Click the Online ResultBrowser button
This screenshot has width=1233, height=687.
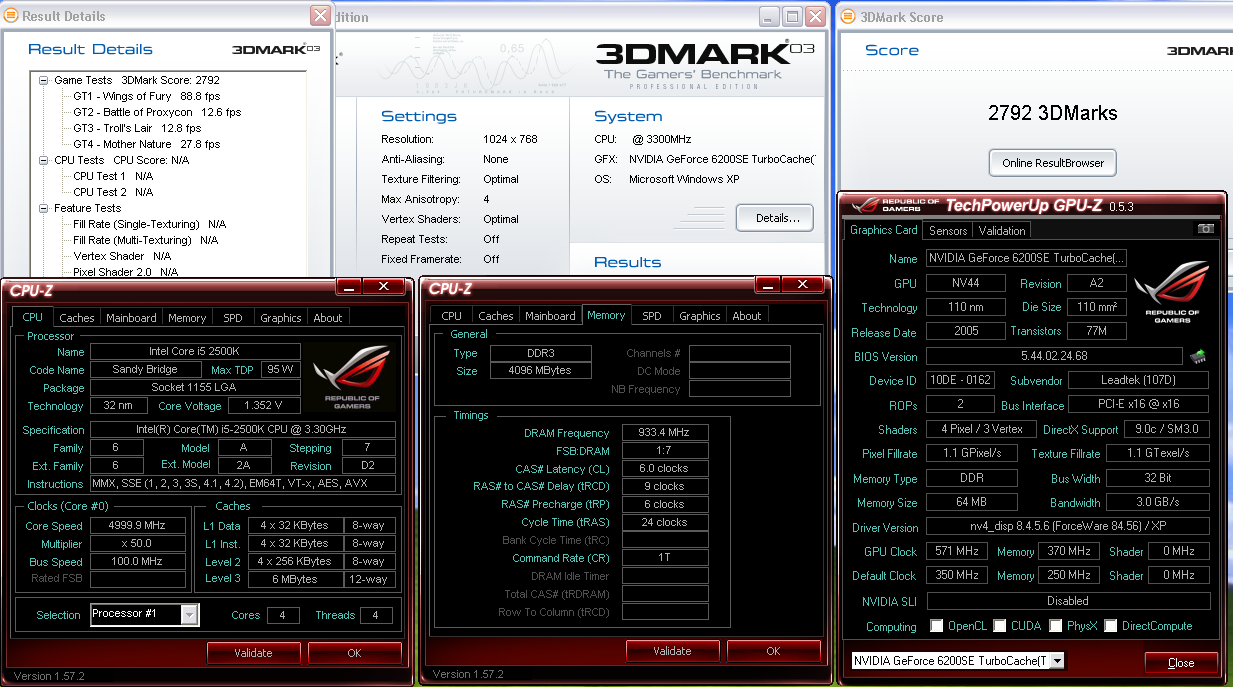pyautogui.click(x=1052, y=163)
